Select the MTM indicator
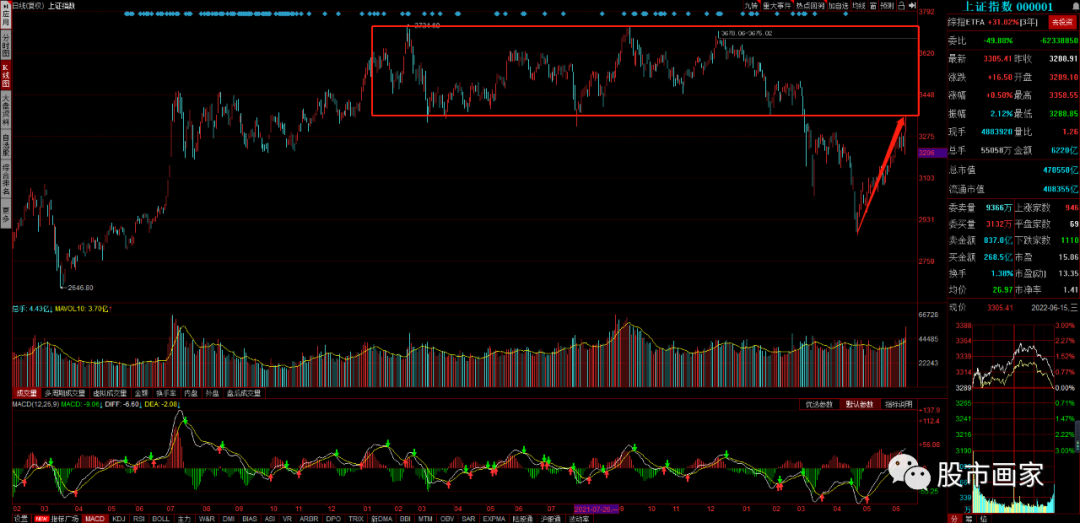The image size is (1080, 523). click(x=425, y=518)
